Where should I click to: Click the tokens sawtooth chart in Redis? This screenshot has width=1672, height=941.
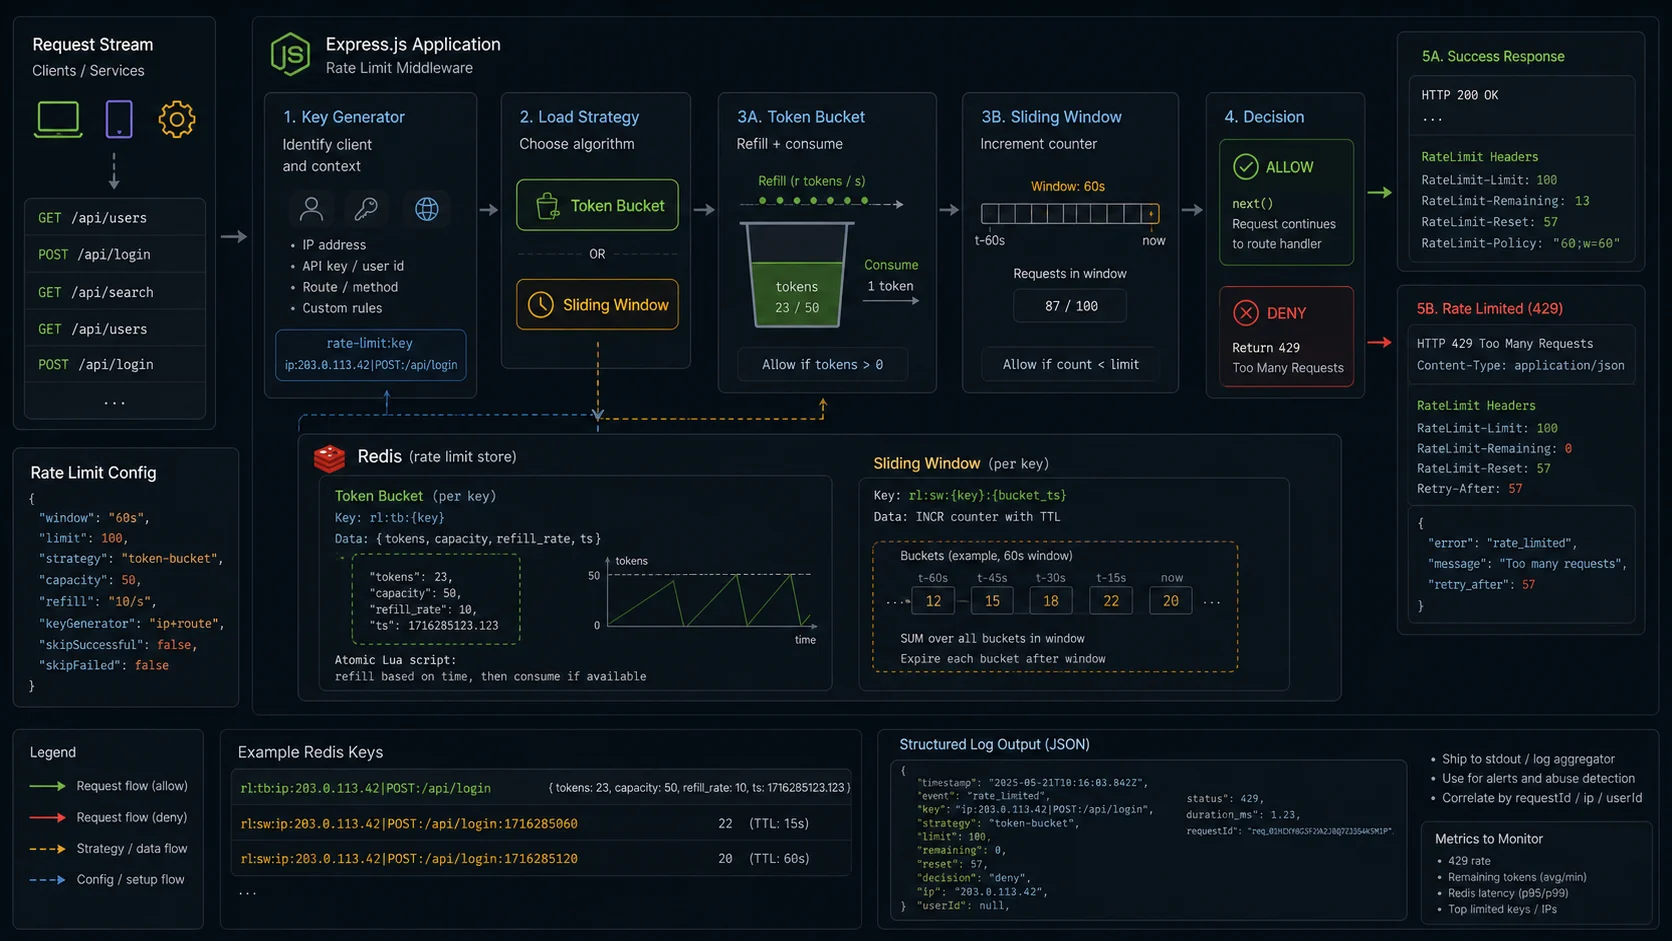pyautogui.click(x=708, y=600)
